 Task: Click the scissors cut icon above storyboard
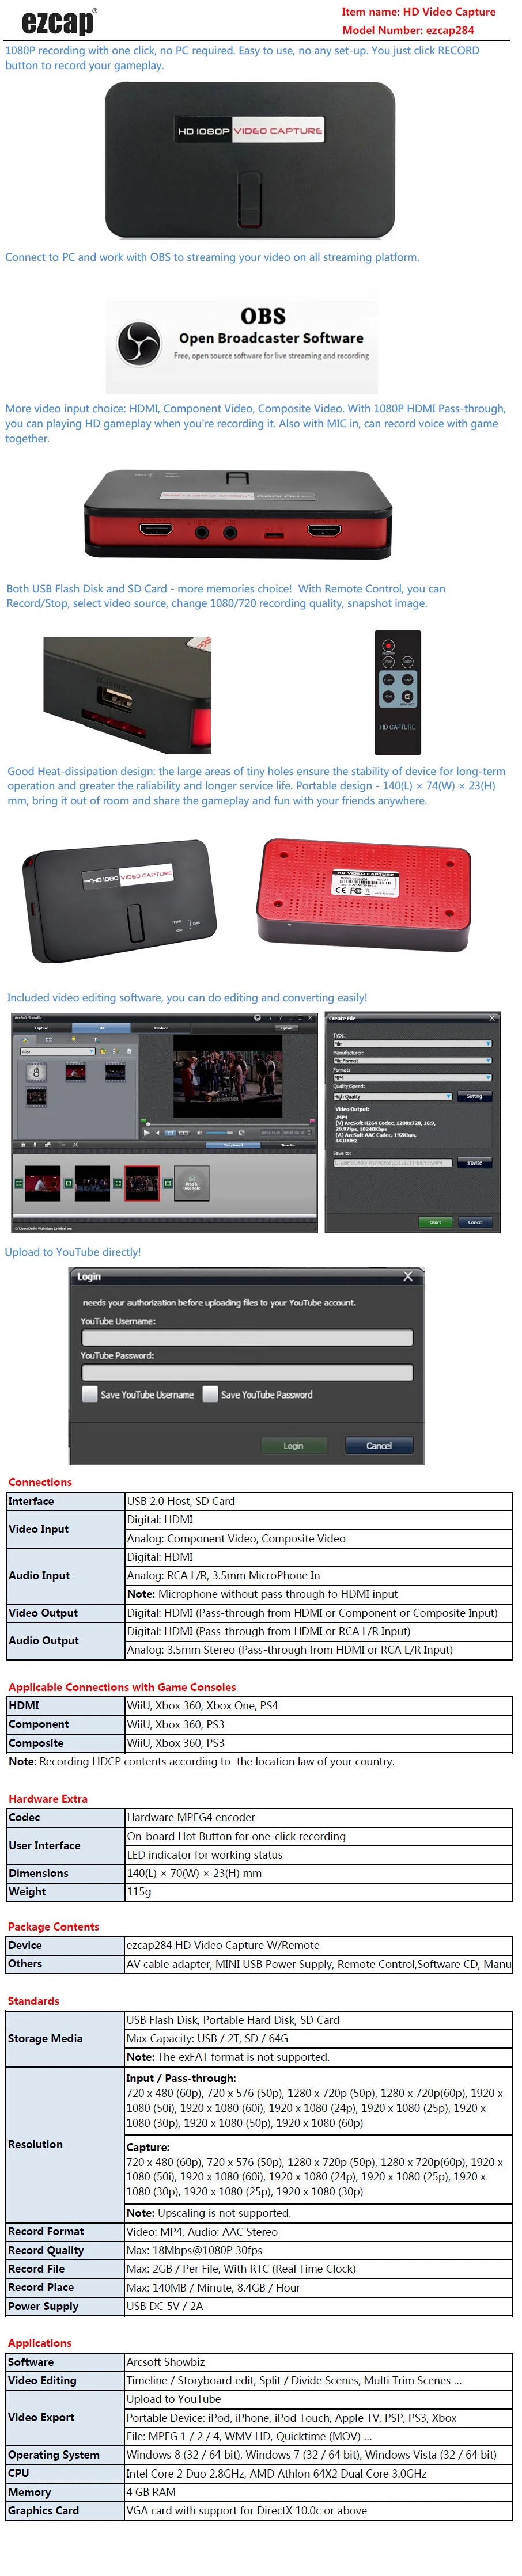click(x=75, y=1145)
